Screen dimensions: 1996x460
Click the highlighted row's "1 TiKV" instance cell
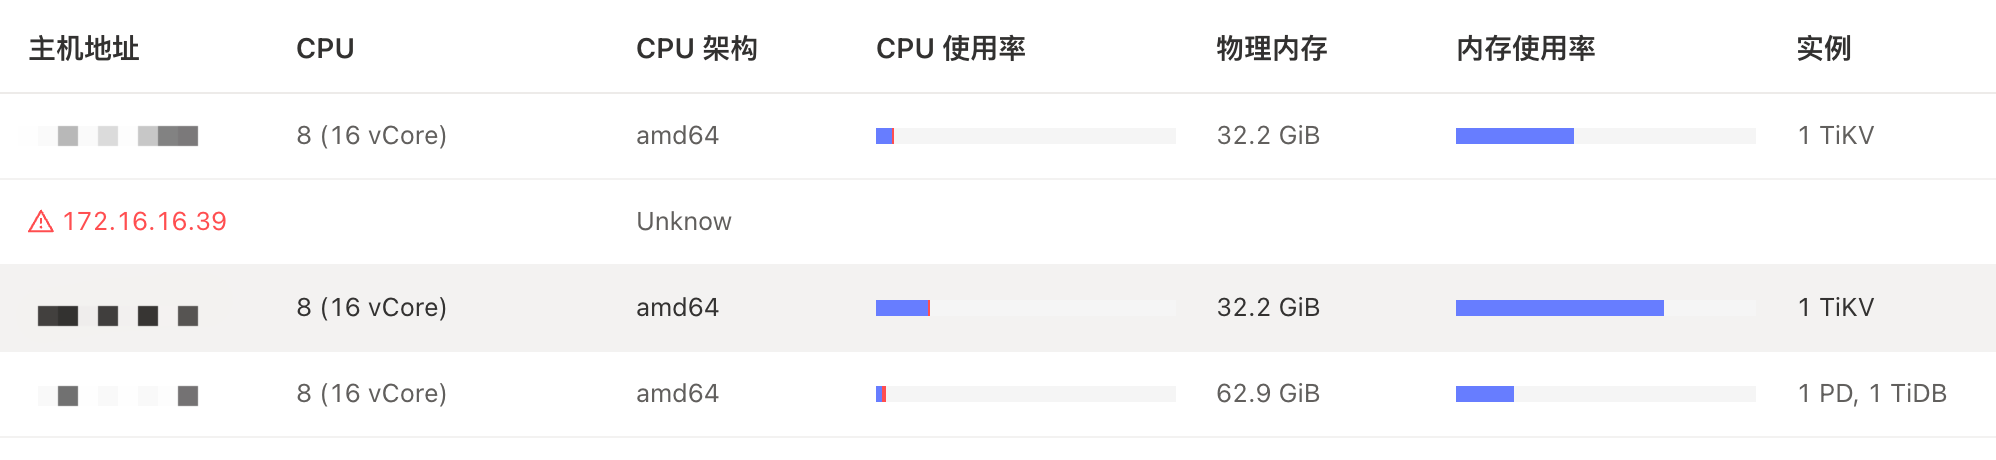tap(1836, 308)
